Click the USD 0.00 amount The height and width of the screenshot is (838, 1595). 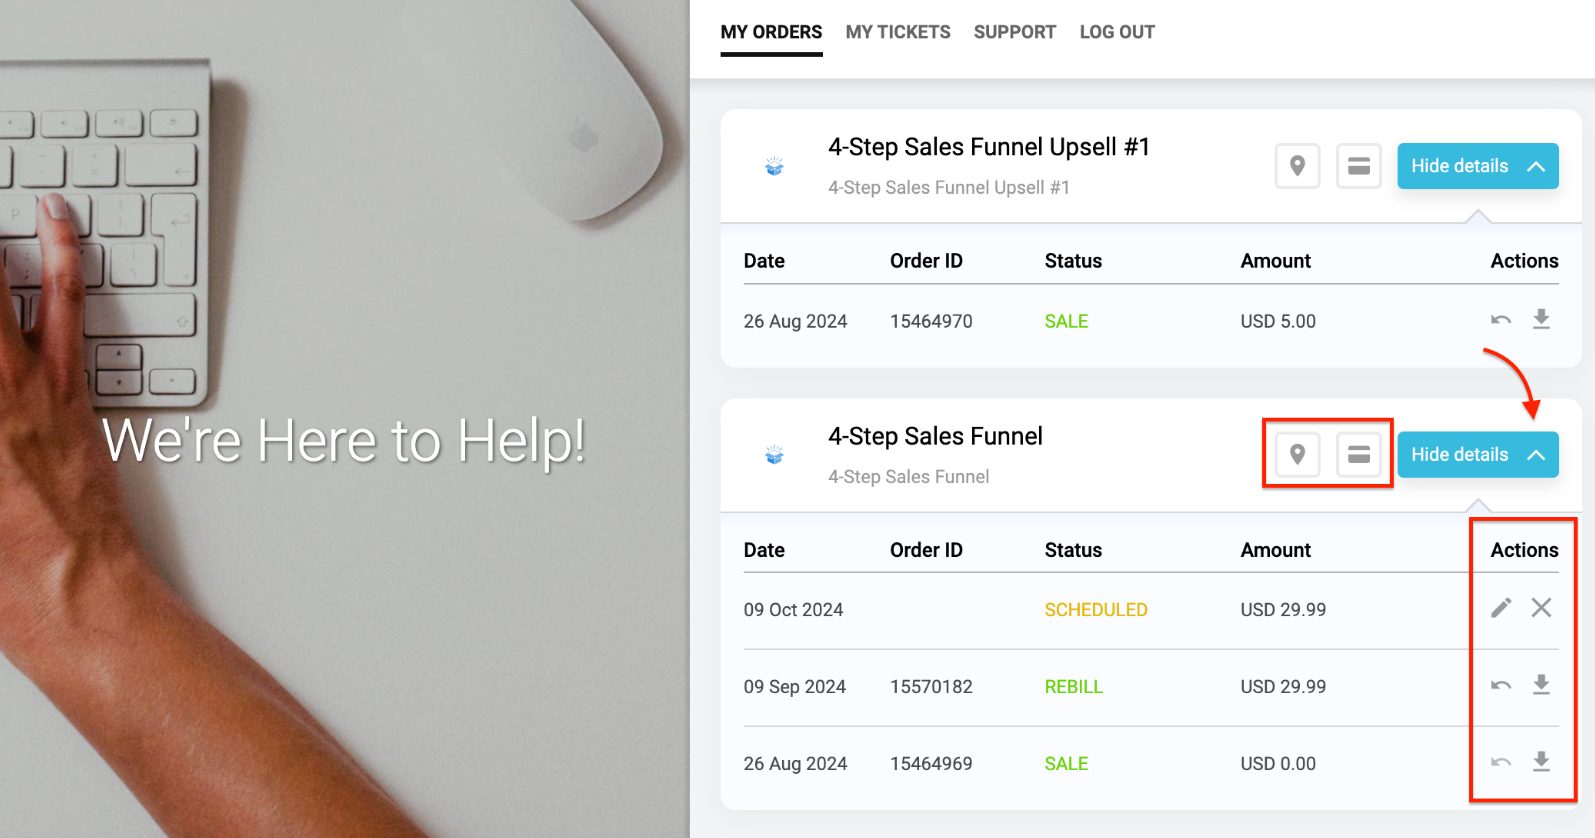point(1278,764)
